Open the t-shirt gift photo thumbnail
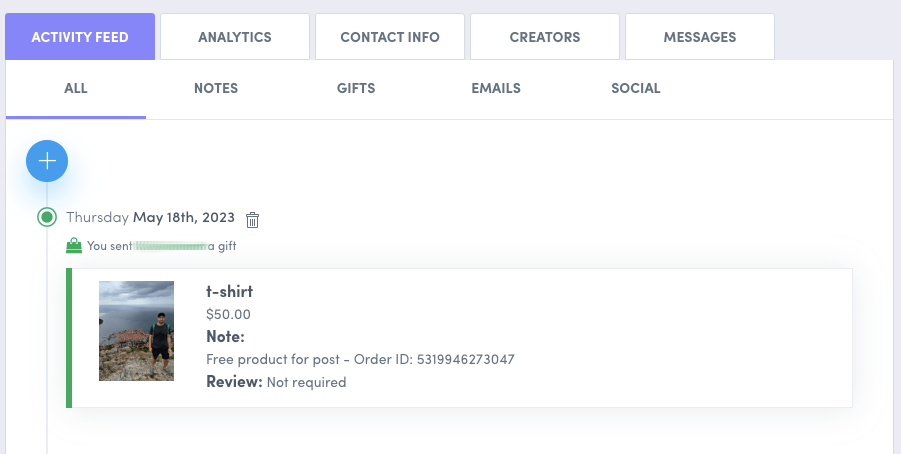Image resolution: width=901 pixels, height=454 pixels. coord(136,331)
